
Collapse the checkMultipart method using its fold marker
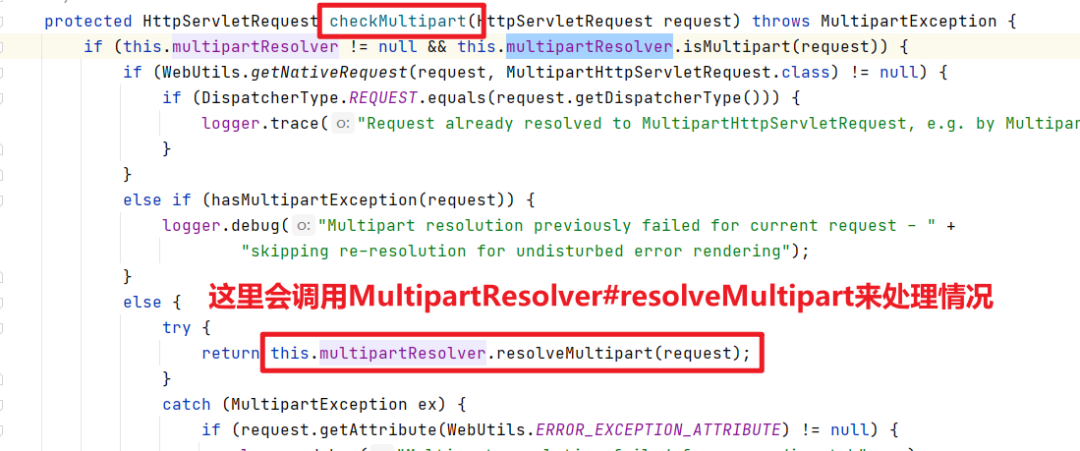2,22
